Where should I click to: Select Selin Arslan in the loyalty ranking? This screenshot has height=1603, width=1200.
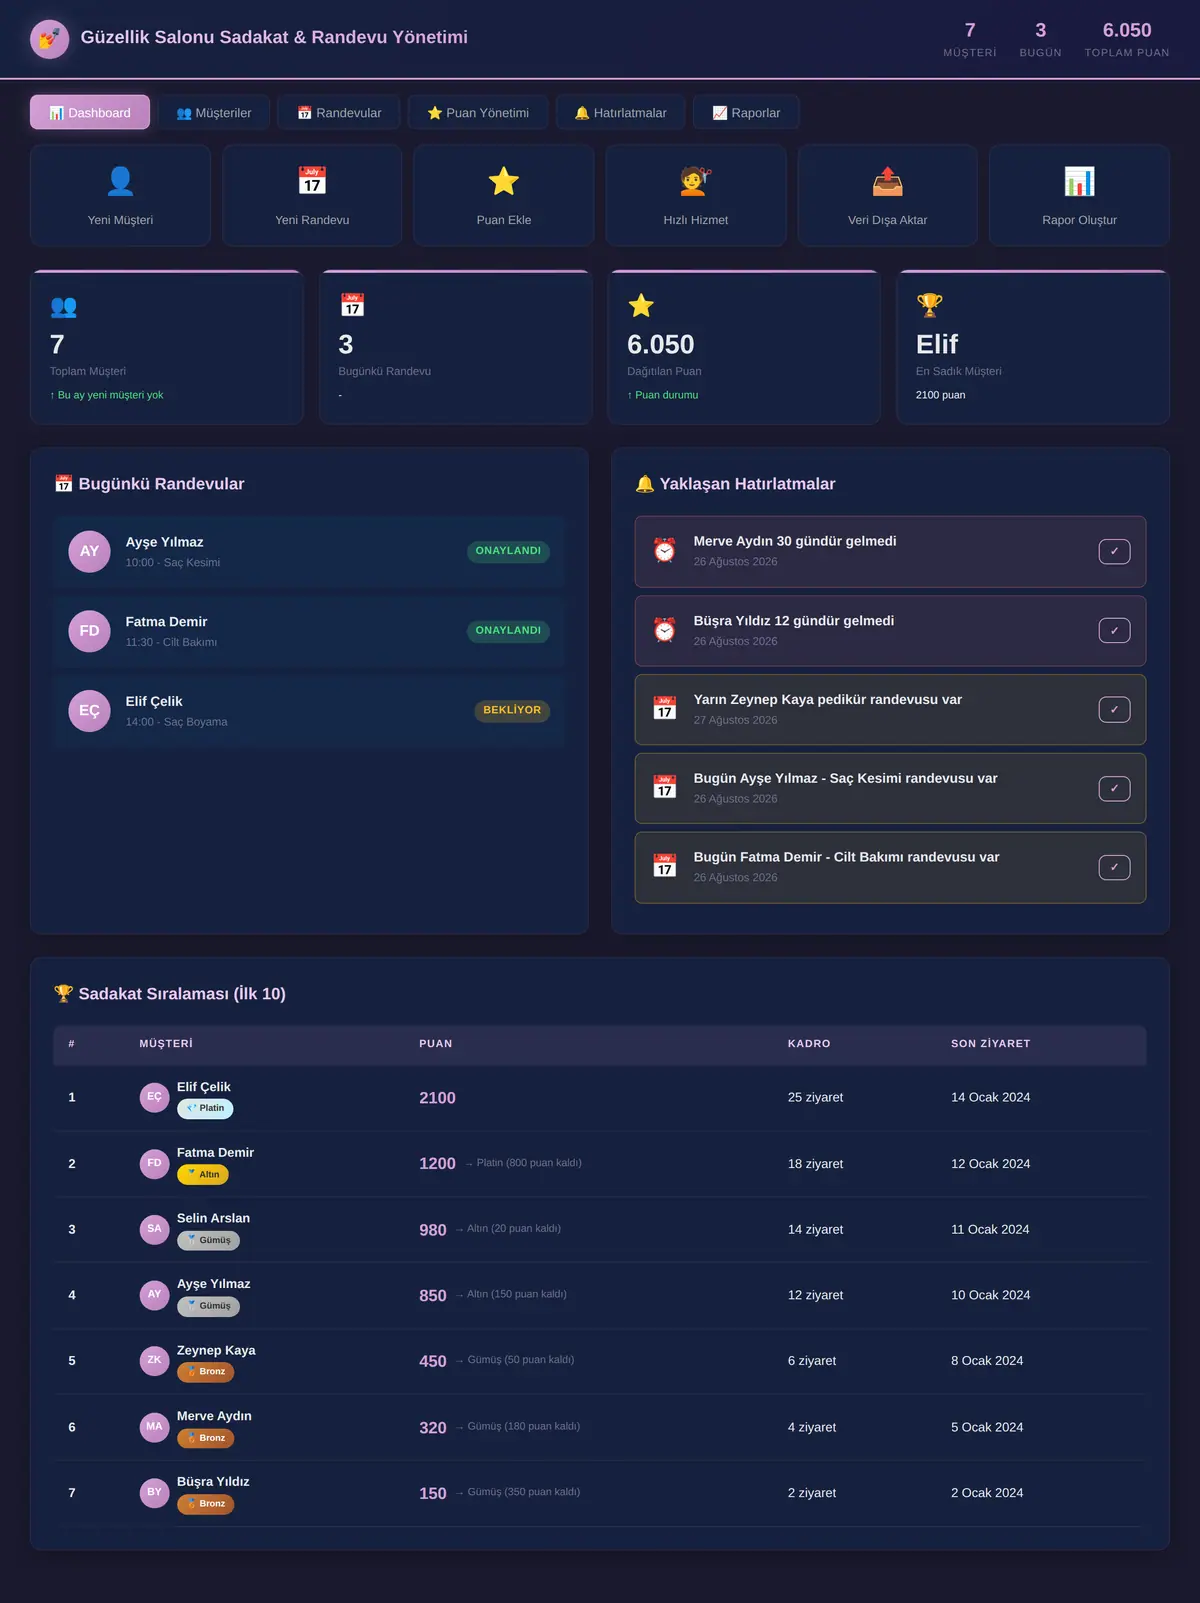[x=599, y=1229]
